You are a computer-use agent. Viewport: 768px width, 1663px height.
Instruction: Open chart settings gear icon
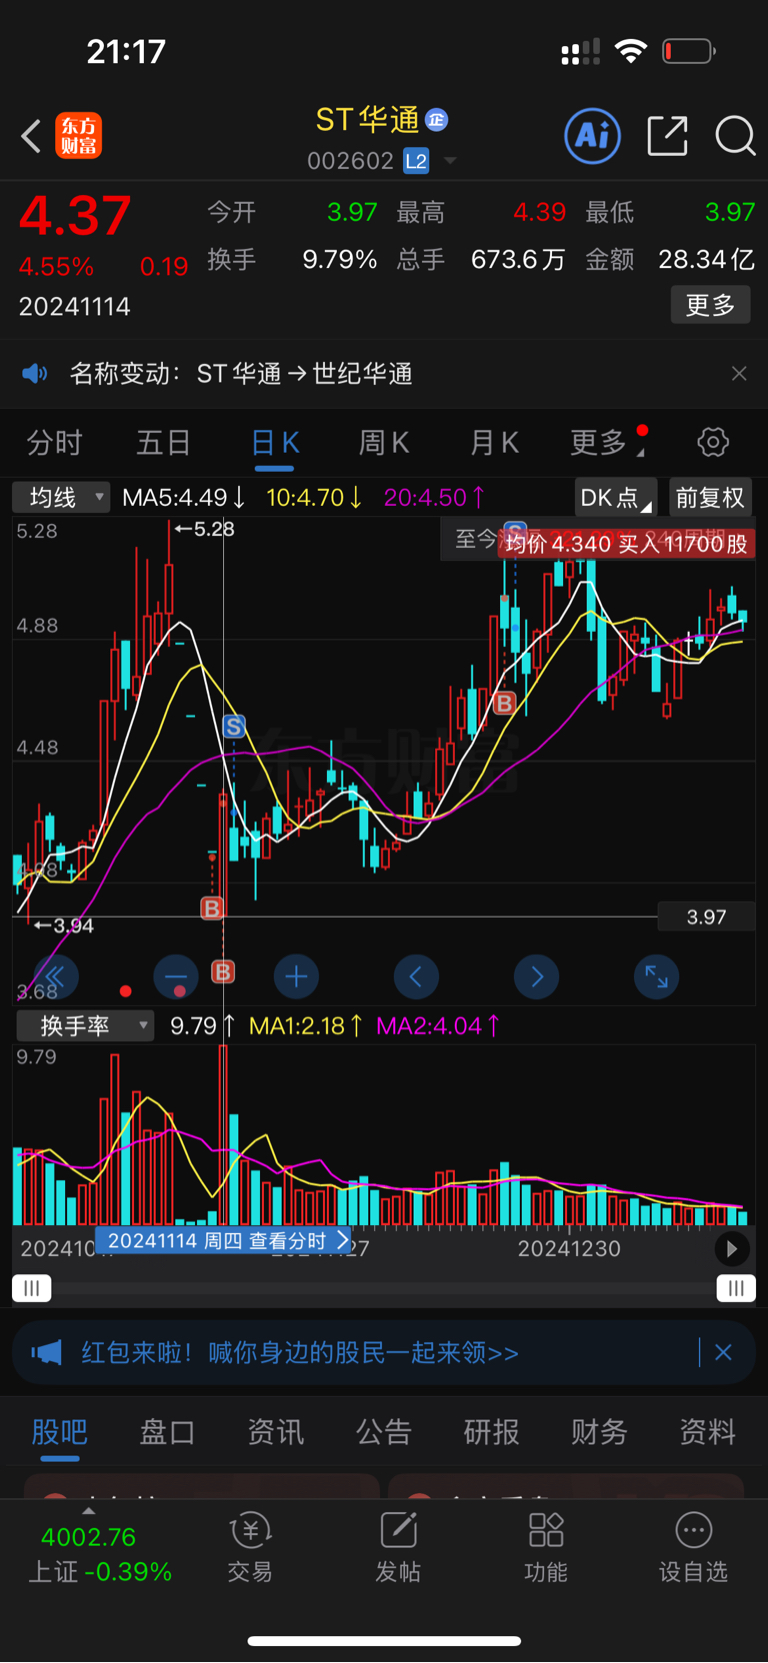[x=713, y=442]
